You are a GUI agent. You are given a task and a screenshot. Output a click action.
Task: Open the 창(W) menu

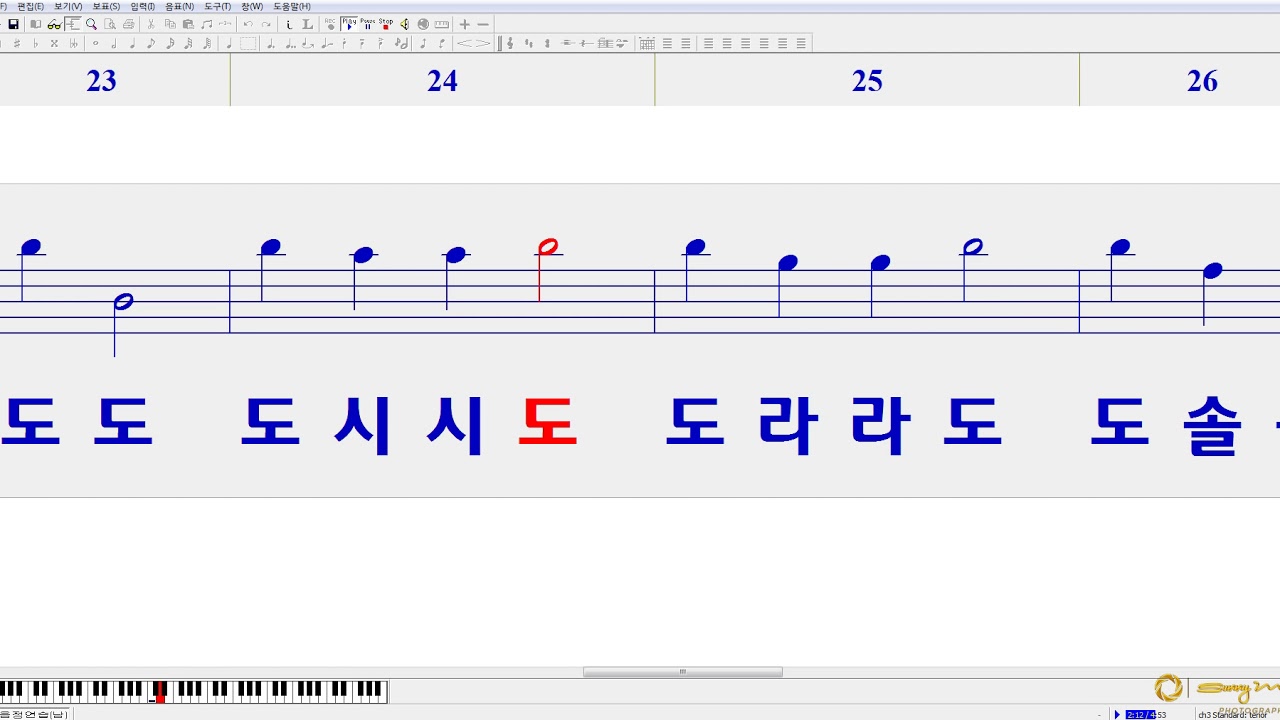point(252,6)
